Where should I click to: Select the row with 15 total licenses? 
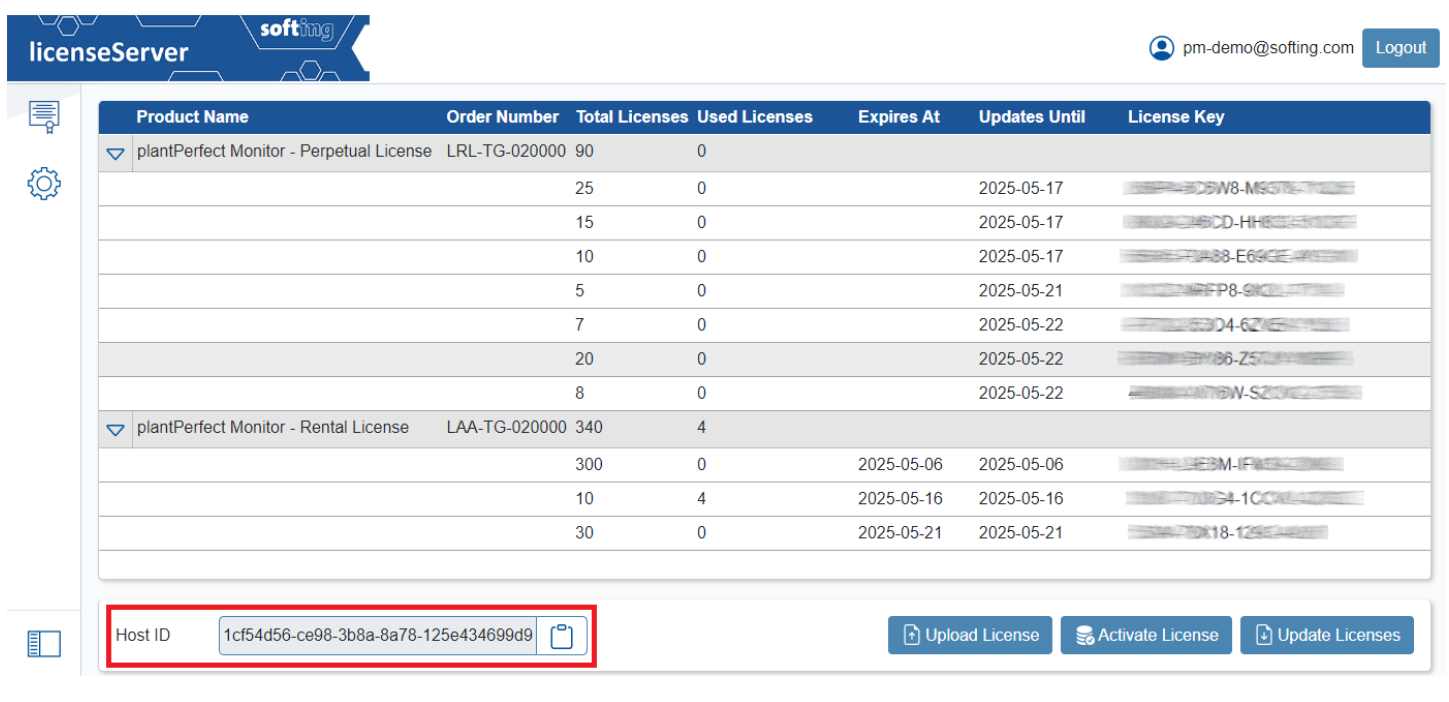[764, 222]
